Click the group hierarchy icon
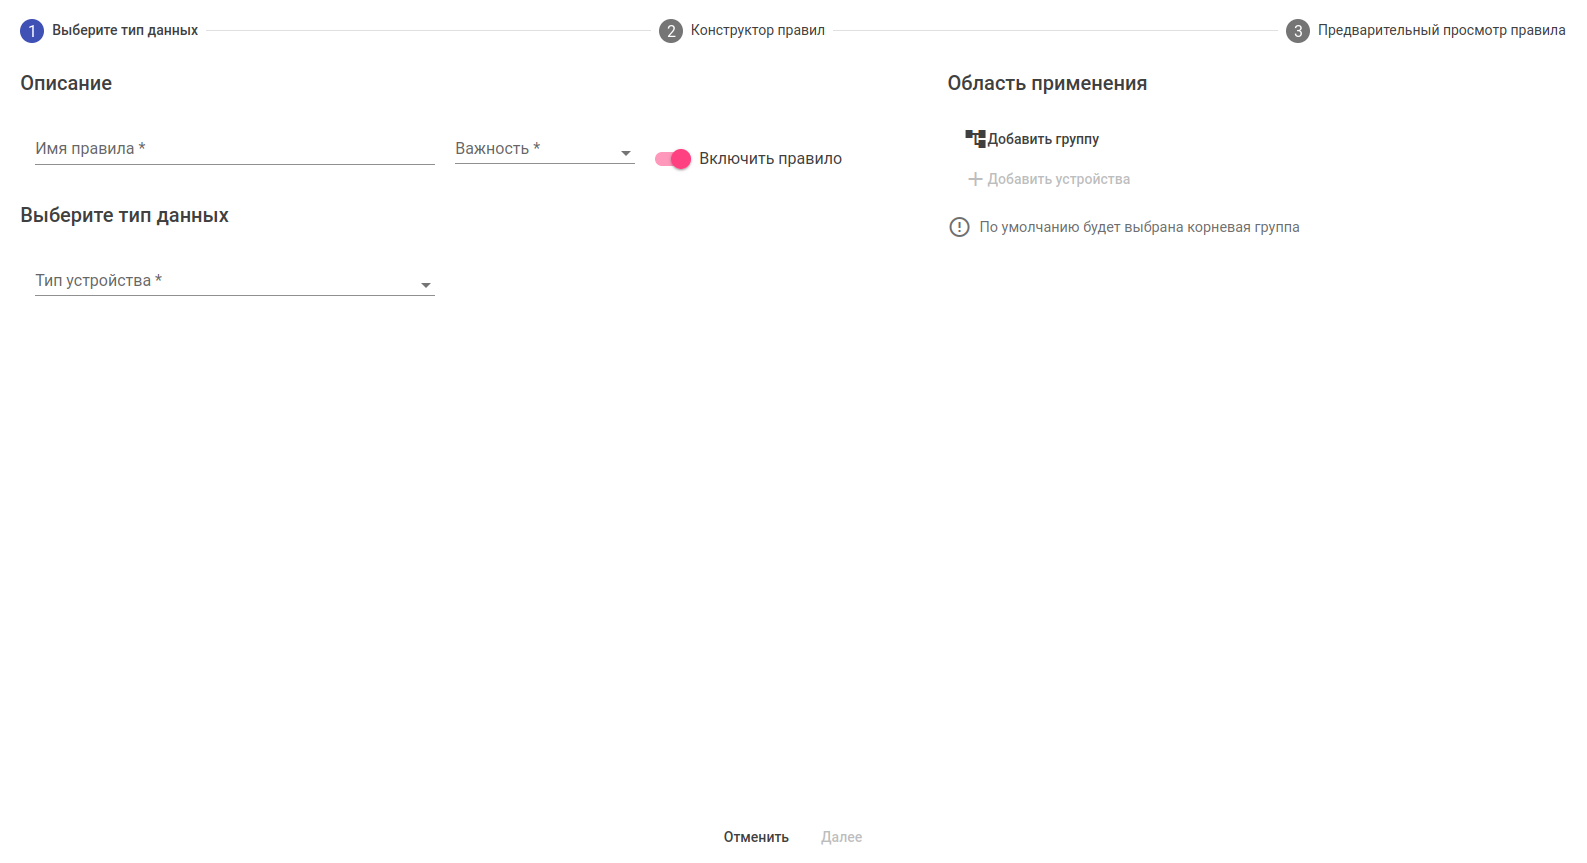The image size is (1587, 863). (x=975, y=138)
